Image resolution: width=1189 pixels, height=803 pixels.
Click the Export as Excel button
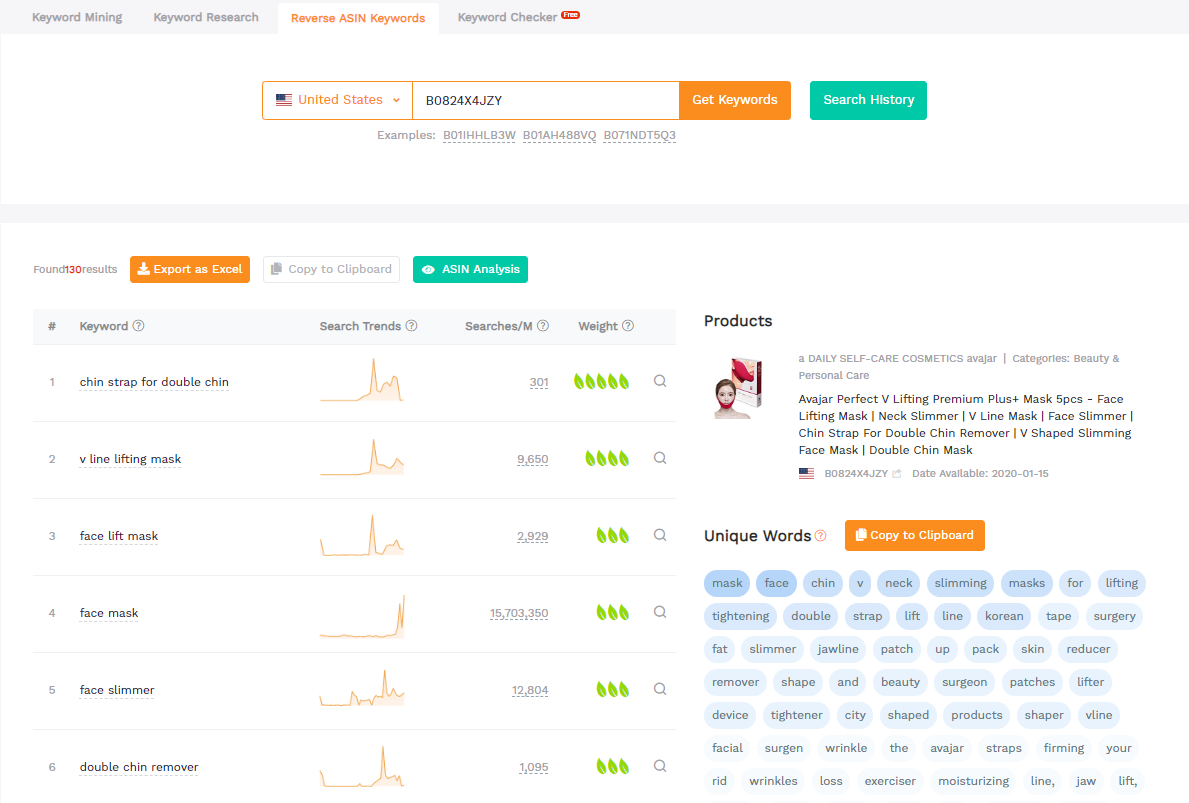click(x=190, y=269)
